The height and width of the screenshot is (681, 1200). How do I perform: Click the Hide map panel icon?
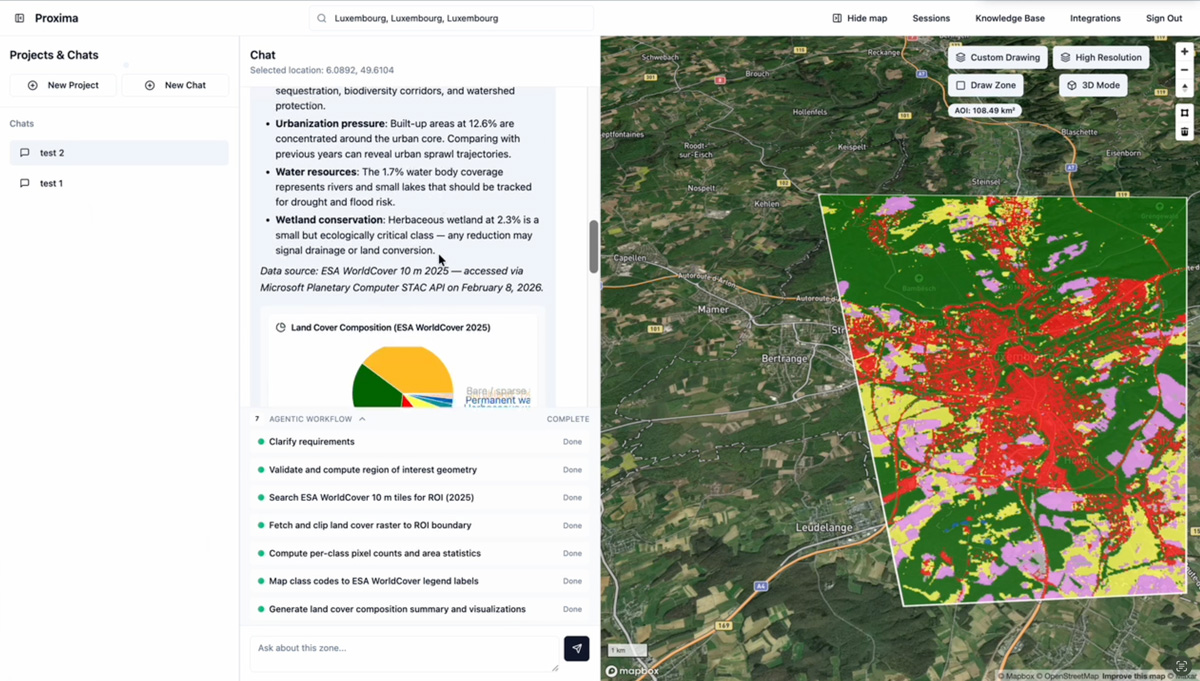click(837, 18)
